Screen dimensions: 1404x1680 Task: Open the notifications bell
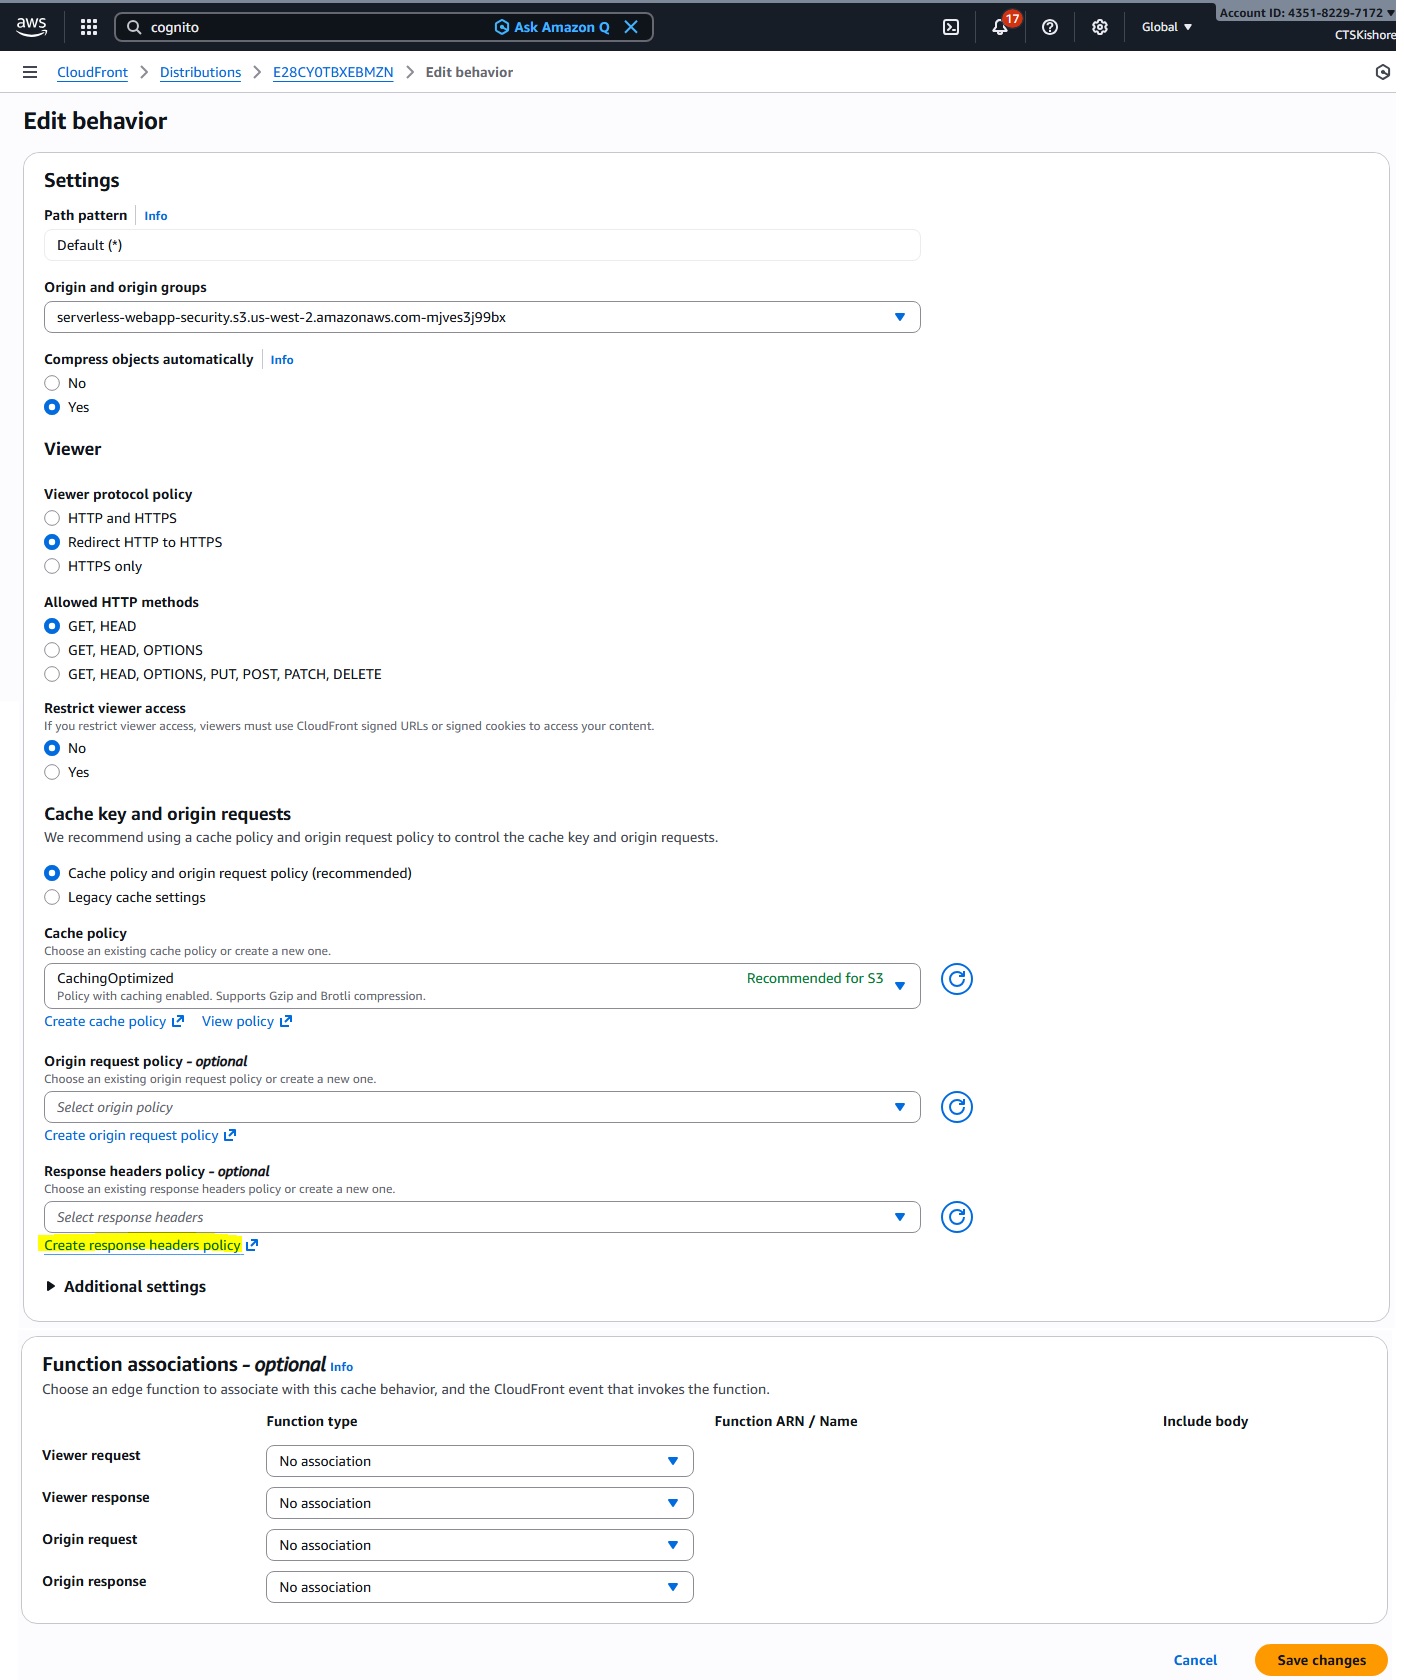[1000, 27]
